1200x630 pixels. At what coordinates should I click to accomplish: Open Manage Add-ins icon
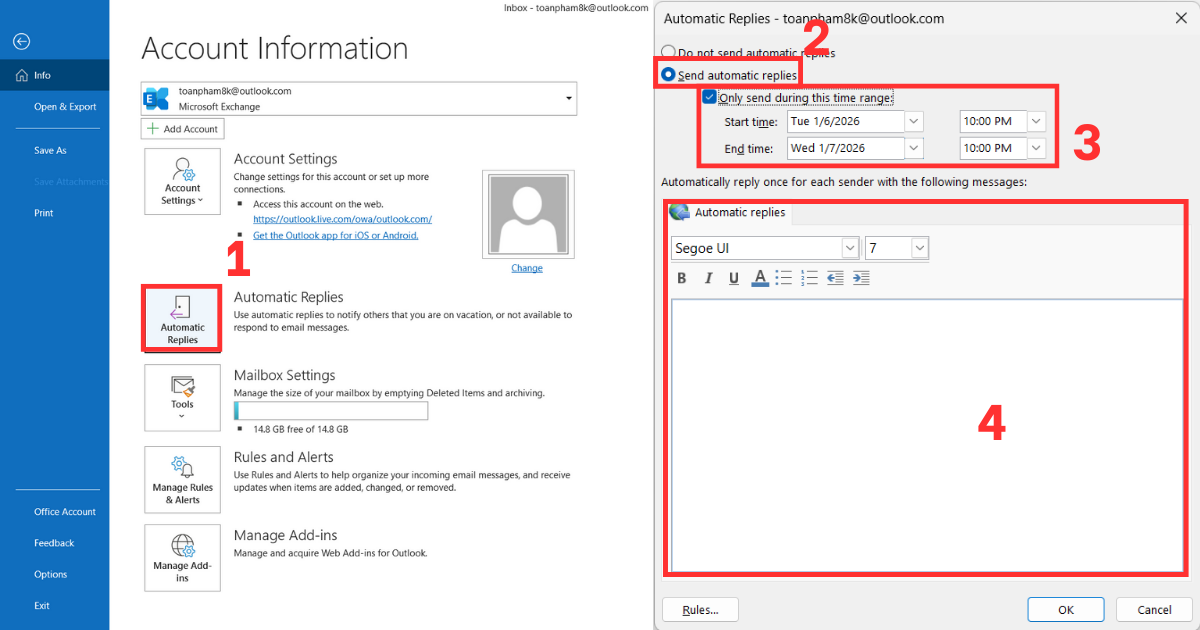point(181,557)
